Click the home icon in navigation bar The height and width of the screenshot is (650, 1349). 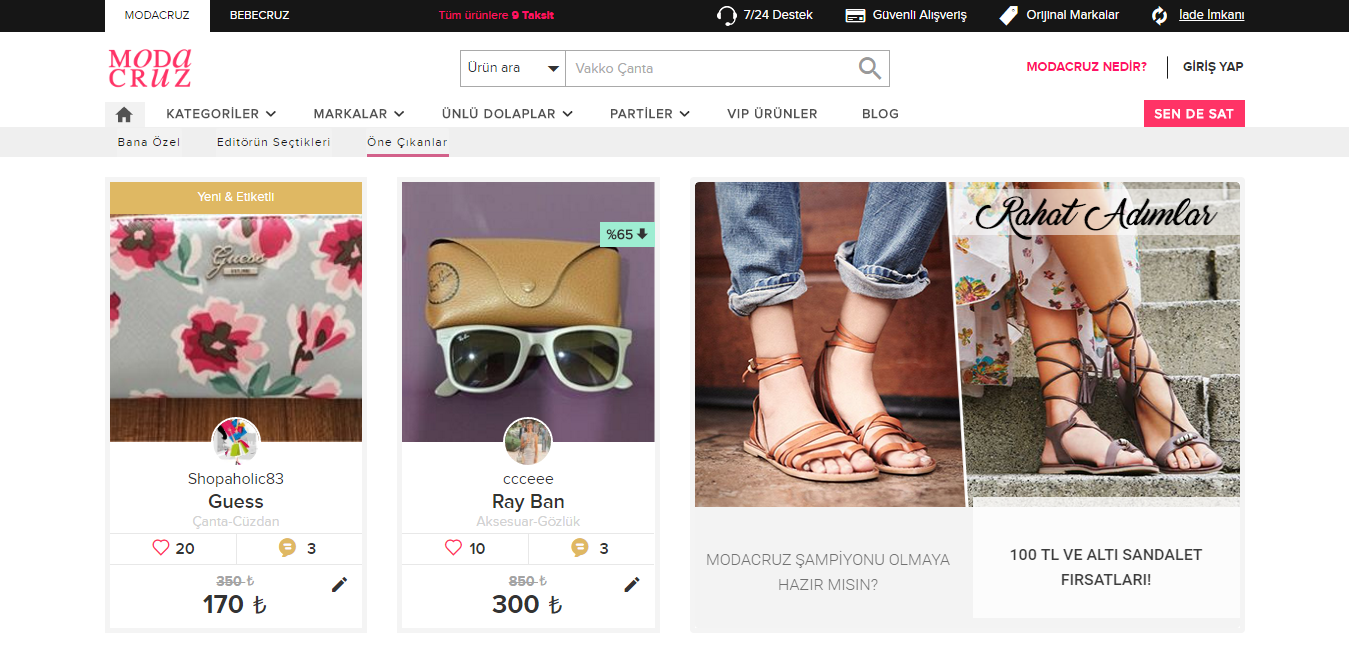point(124,114)
